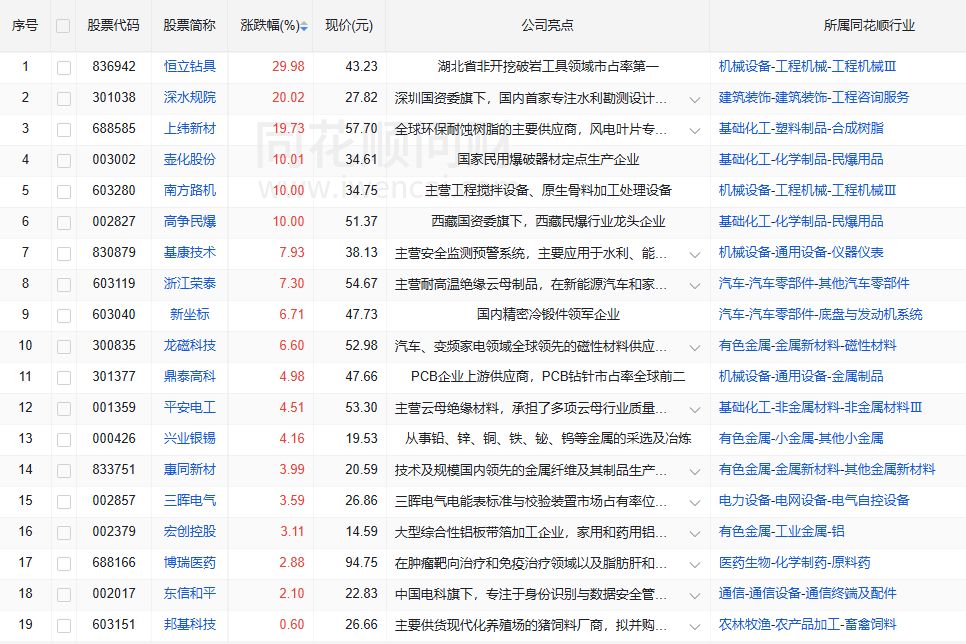Open stock link 恒立钻具

pyautogui.click(x=190, y=67)
